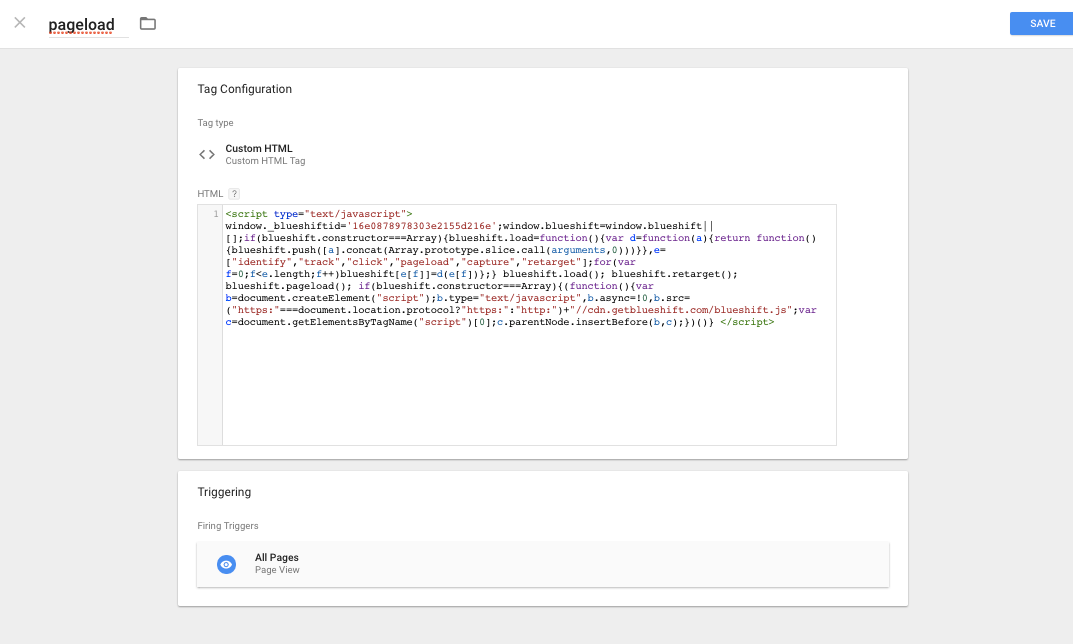1073x644 pixels.
Task: Select the Custom HTML tag type label
Action: click(x=259, y=149)
